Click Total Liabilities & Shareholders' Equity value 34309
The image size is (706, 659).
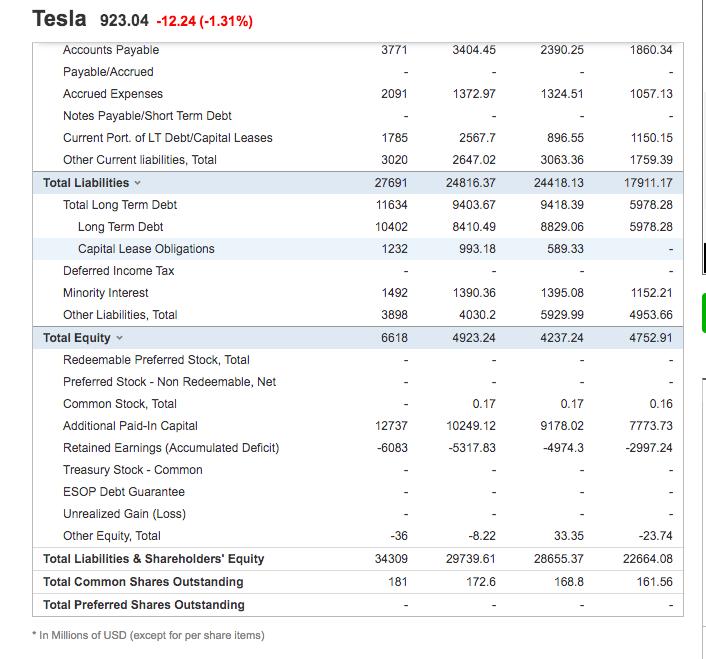(x=391, y=559)
